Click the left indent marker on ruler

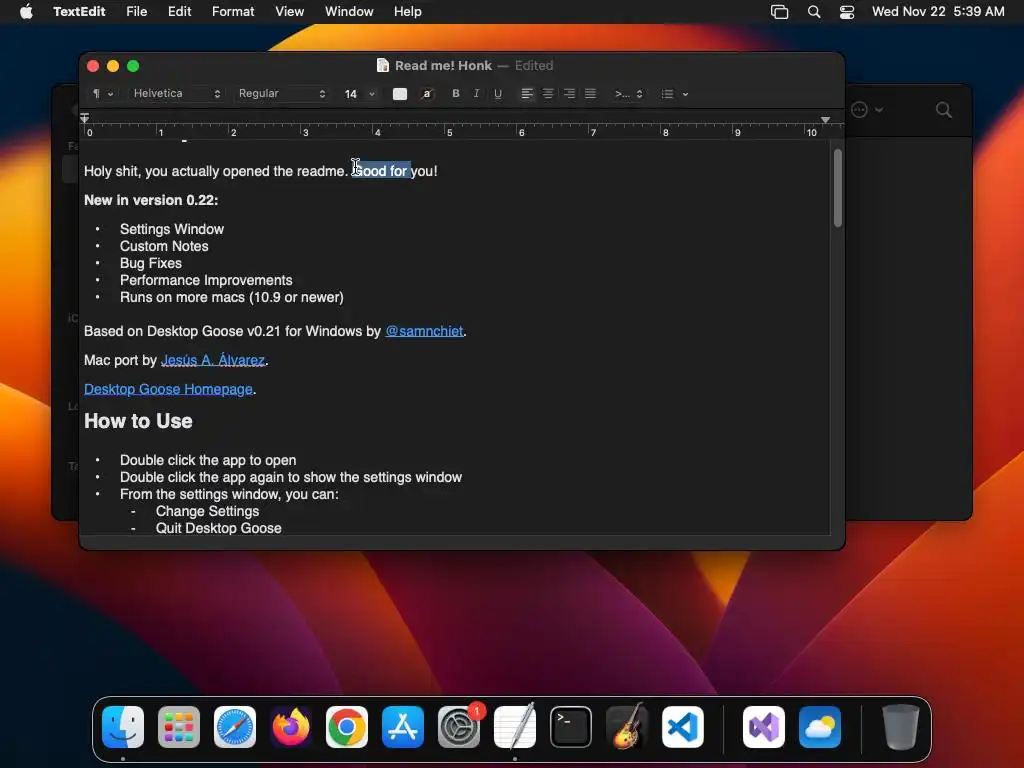tap(84, 118)
